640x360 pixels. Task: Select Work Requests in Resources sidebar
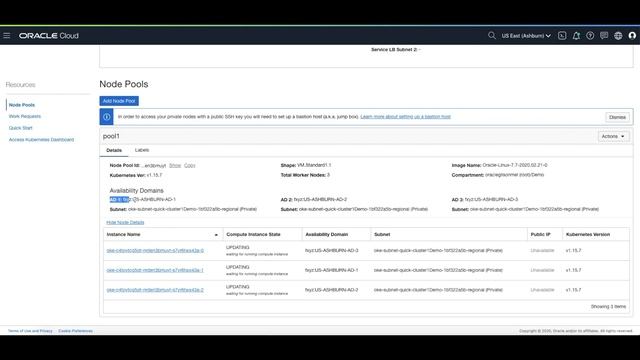coord(25,116)
